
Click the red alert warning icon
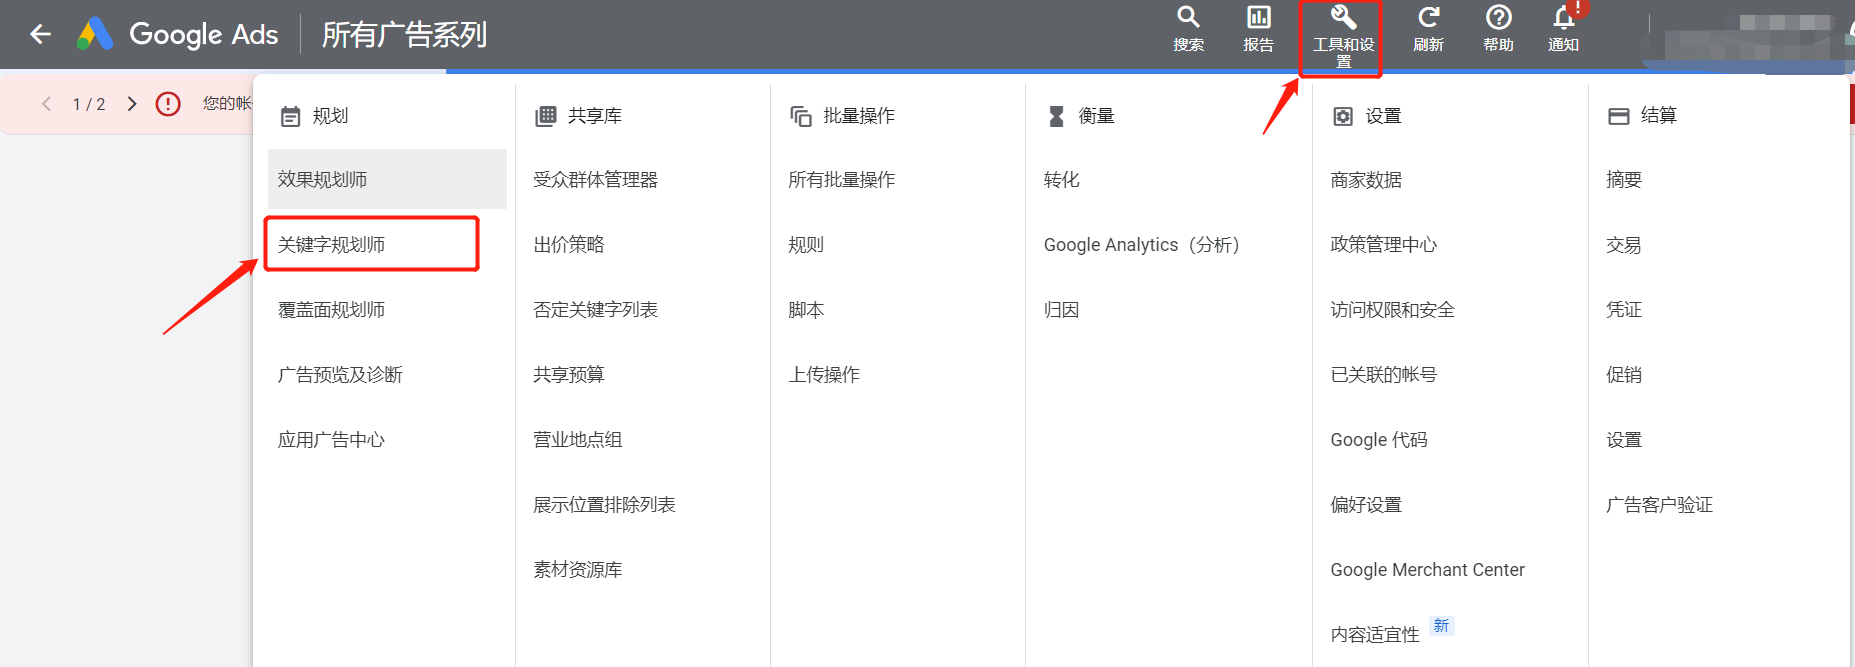(168, 104)
